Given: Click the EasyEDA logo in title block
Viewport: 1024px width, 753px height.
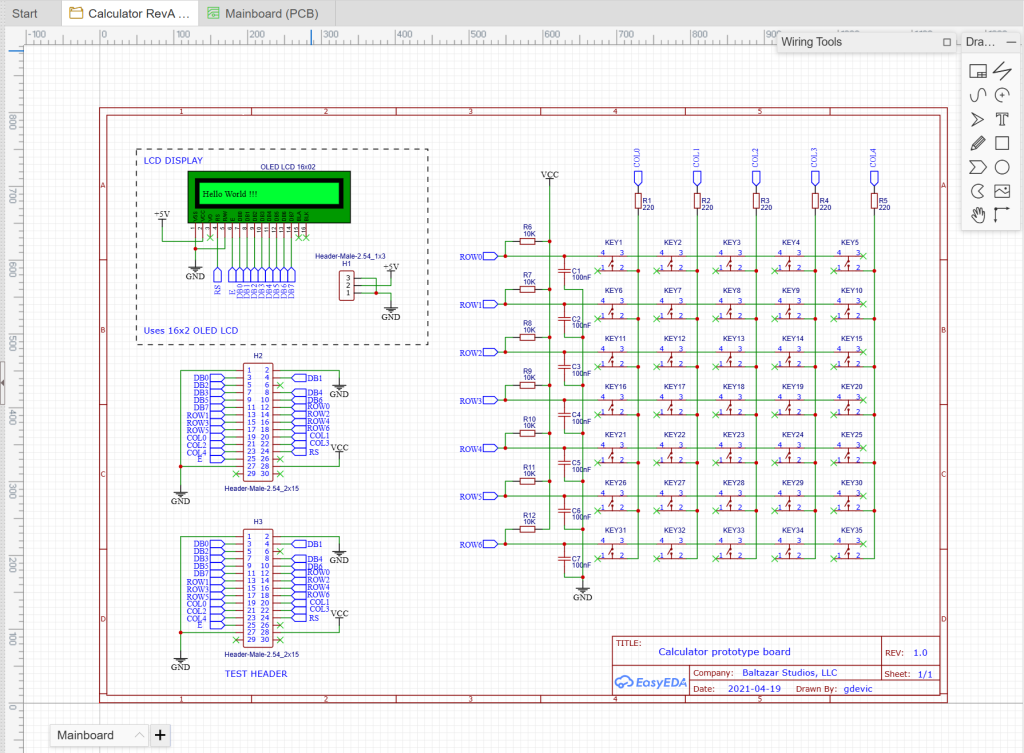Looking at the screenshot, I should click(651, 682).
